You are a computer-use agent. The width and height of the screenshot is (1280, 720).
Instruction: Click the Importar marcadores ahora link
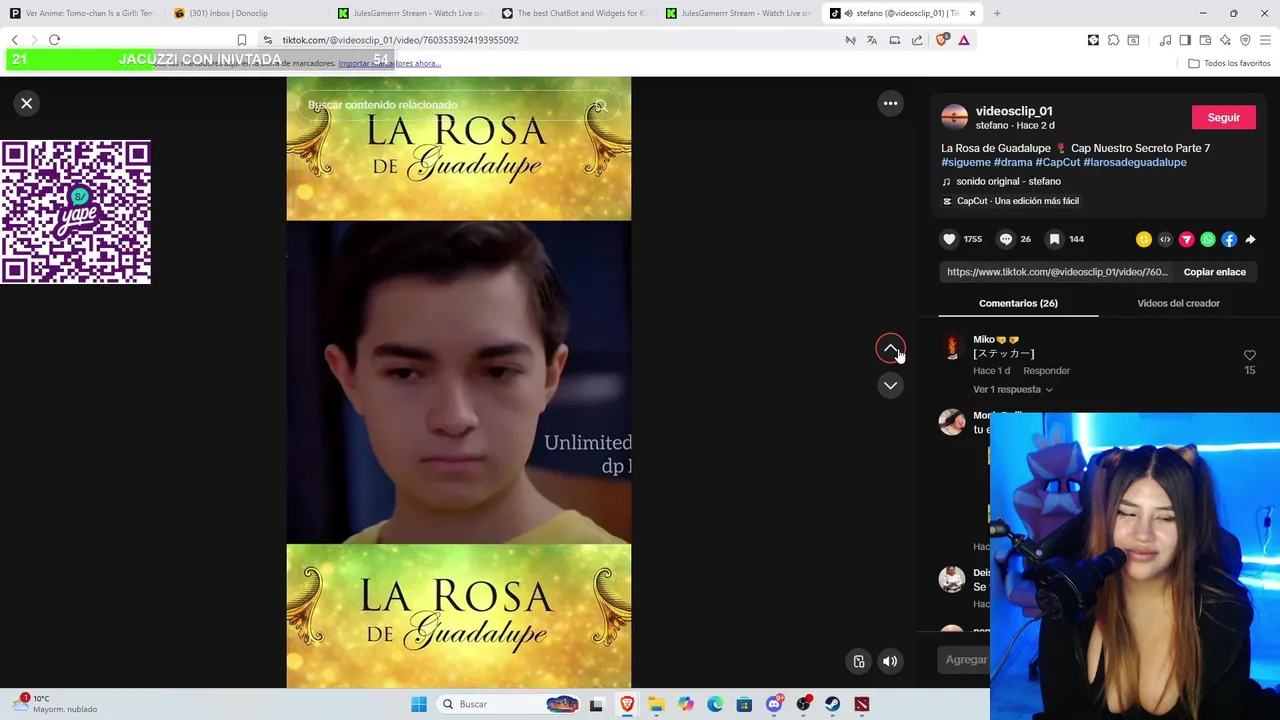[x=389, y=63]
